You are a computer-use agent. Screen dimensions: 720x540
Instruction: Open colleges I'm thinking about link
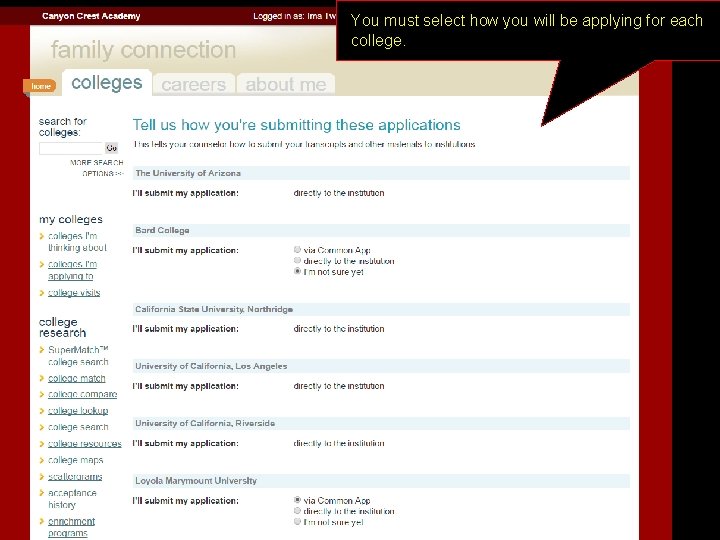pyautogui.click(x=77, y=242)
